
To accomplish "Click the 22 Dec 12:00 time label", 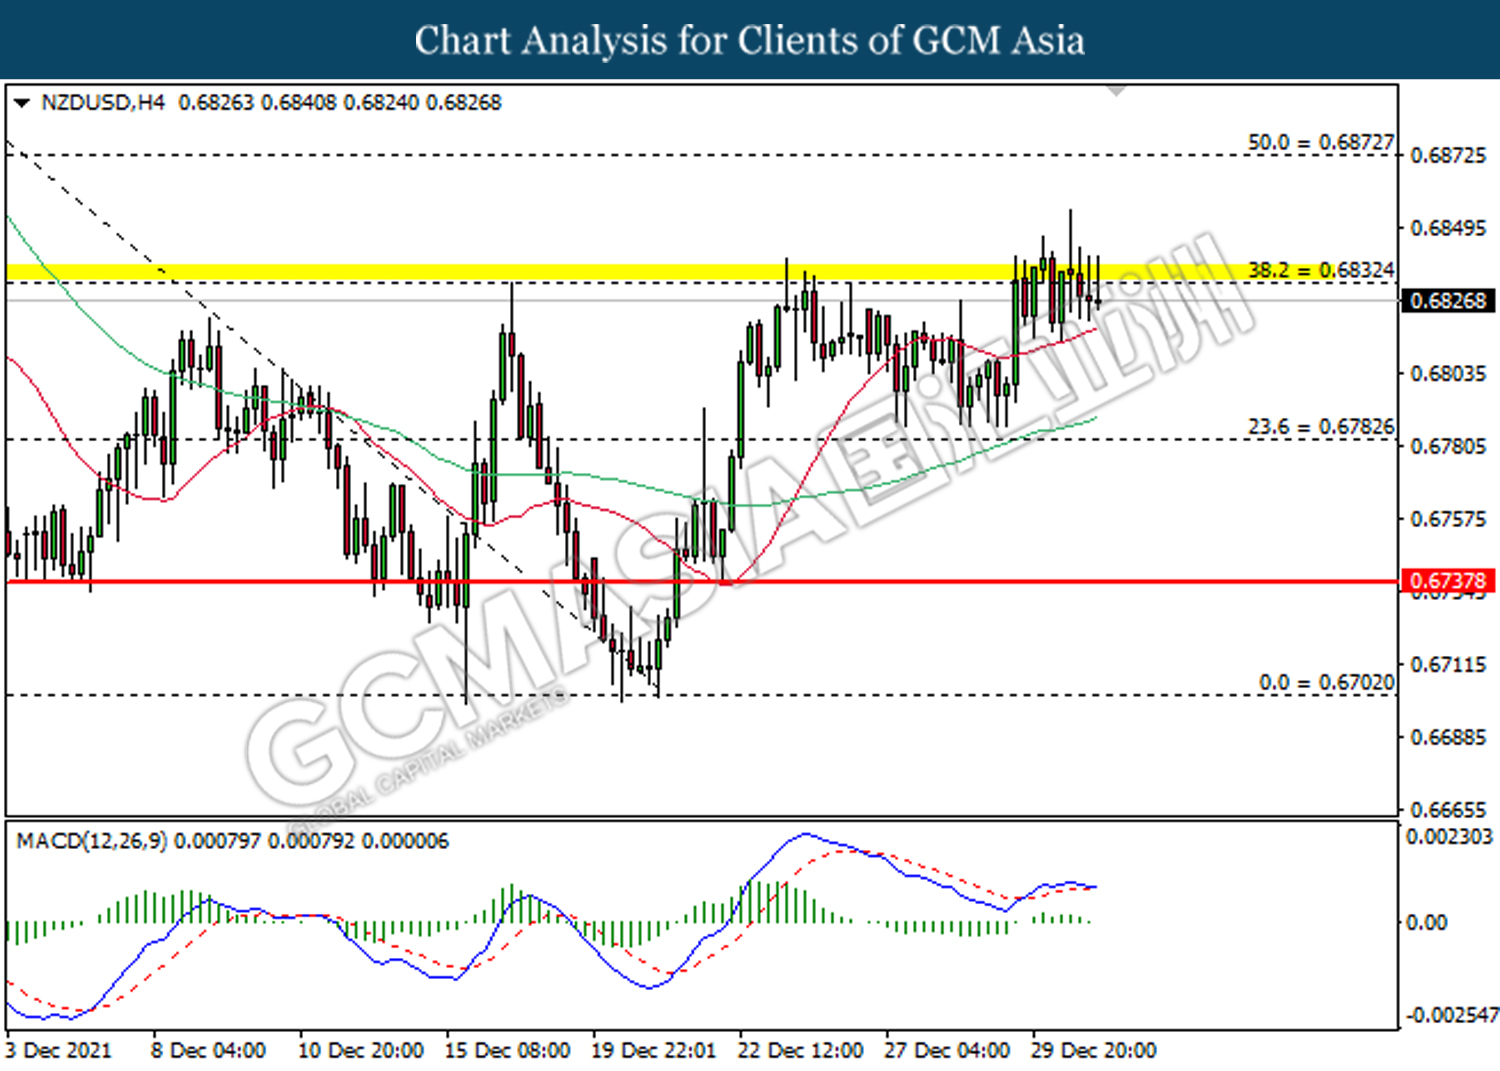I will coord(800,1050).
